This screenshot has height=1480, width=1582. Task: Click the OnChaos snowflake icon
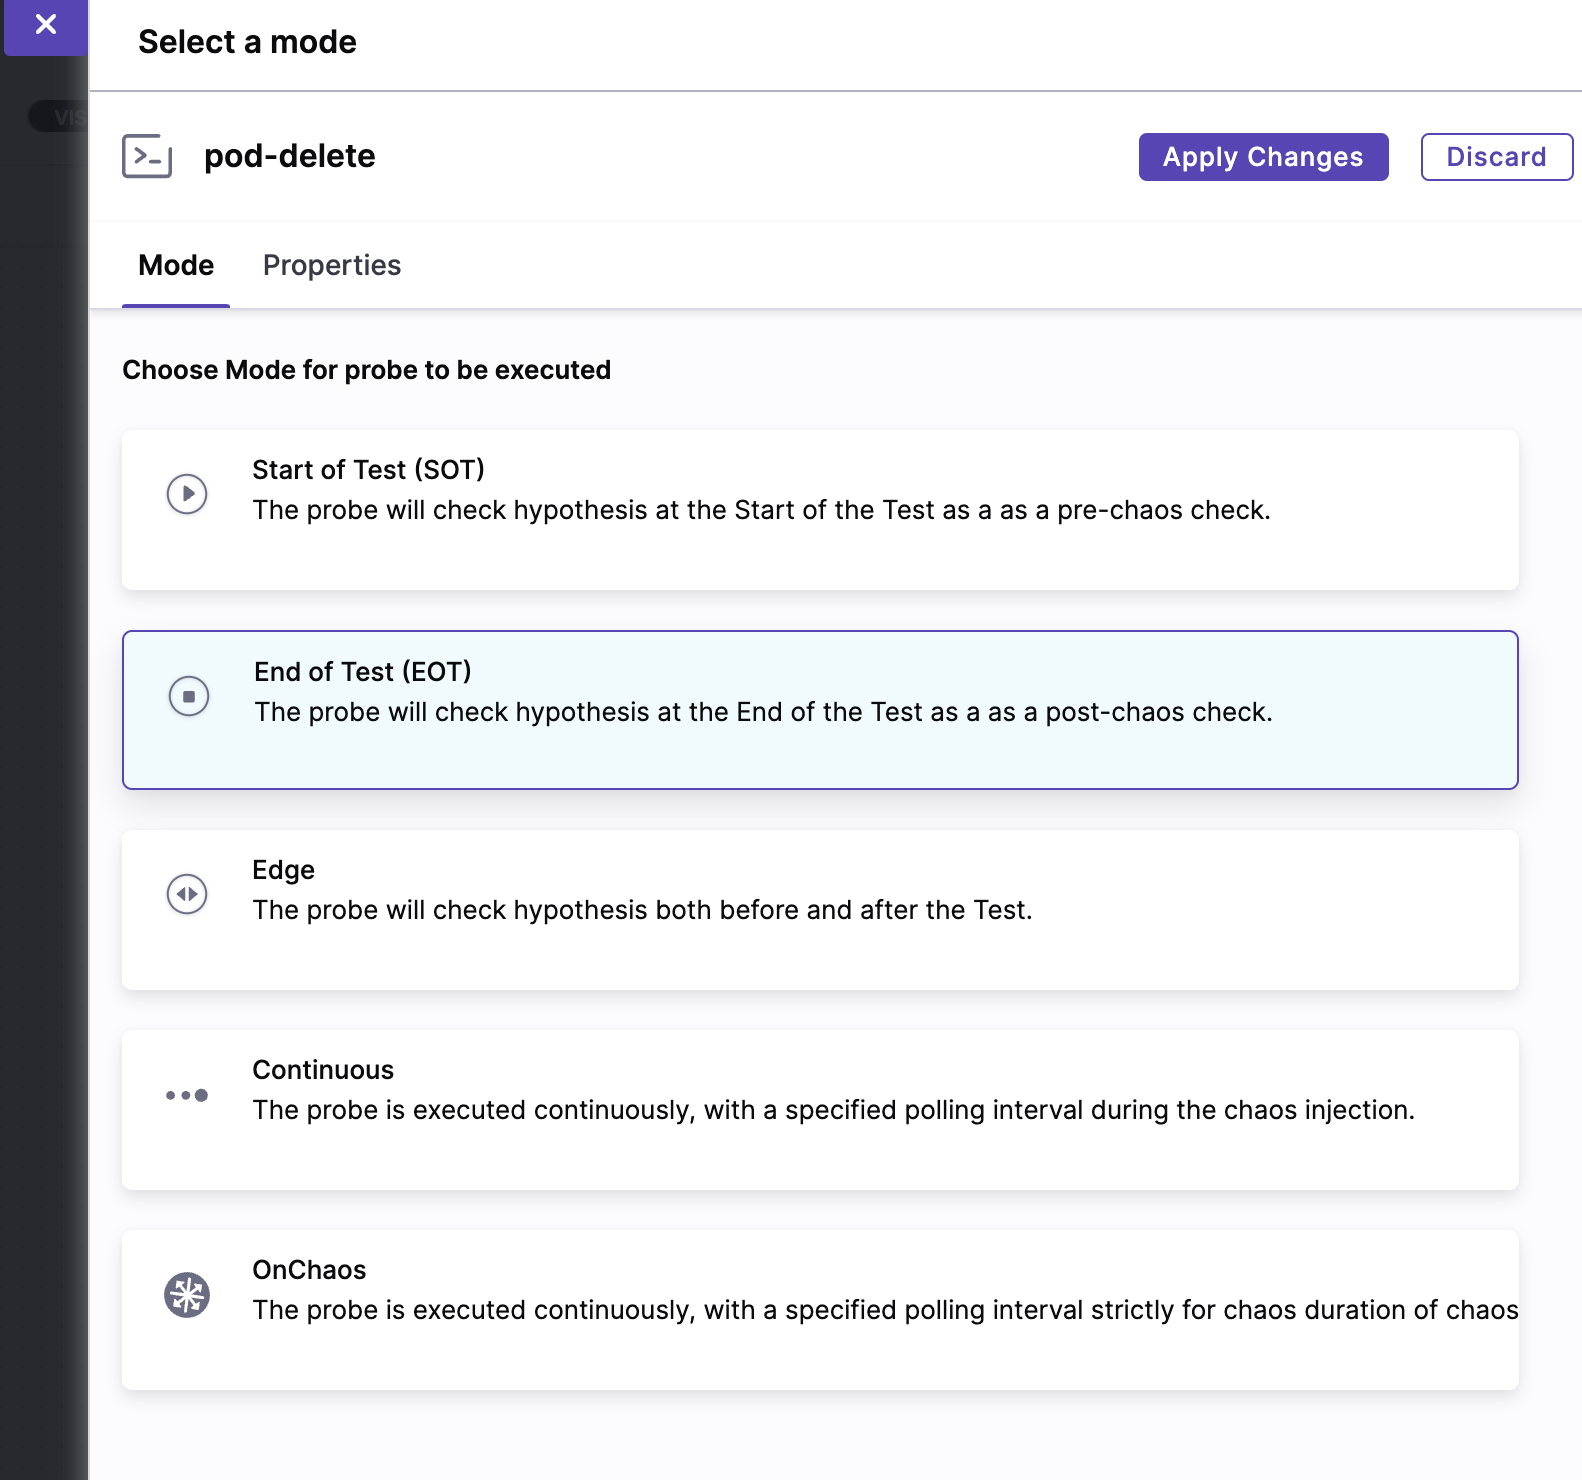point(187,1295)
